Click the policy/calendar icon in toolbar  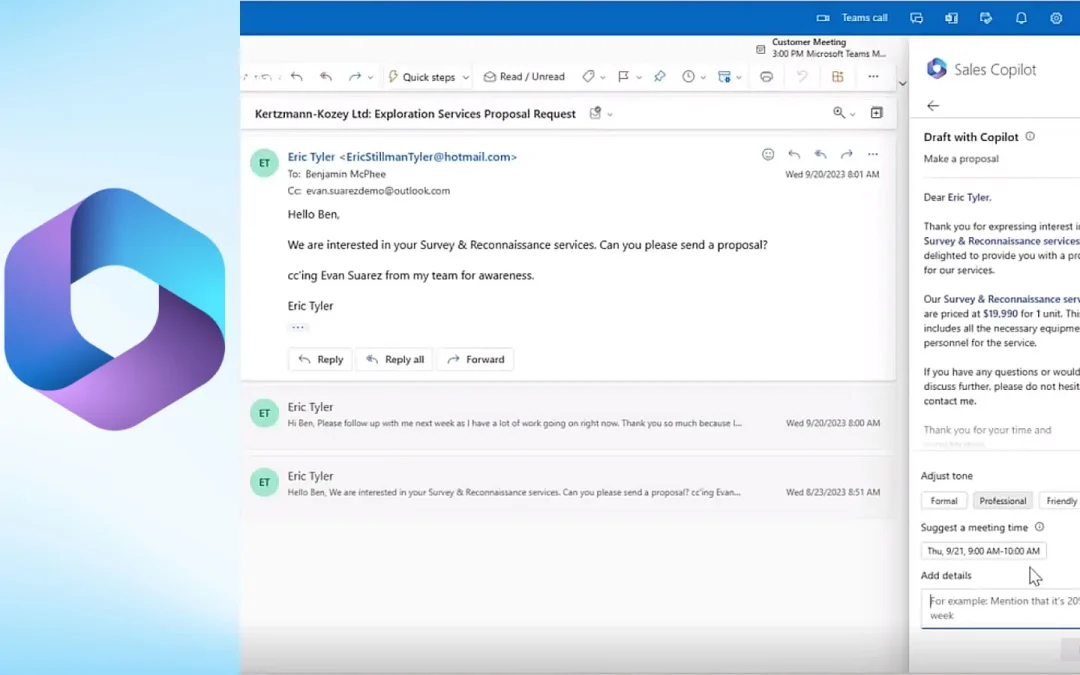[x=724, y=76]
